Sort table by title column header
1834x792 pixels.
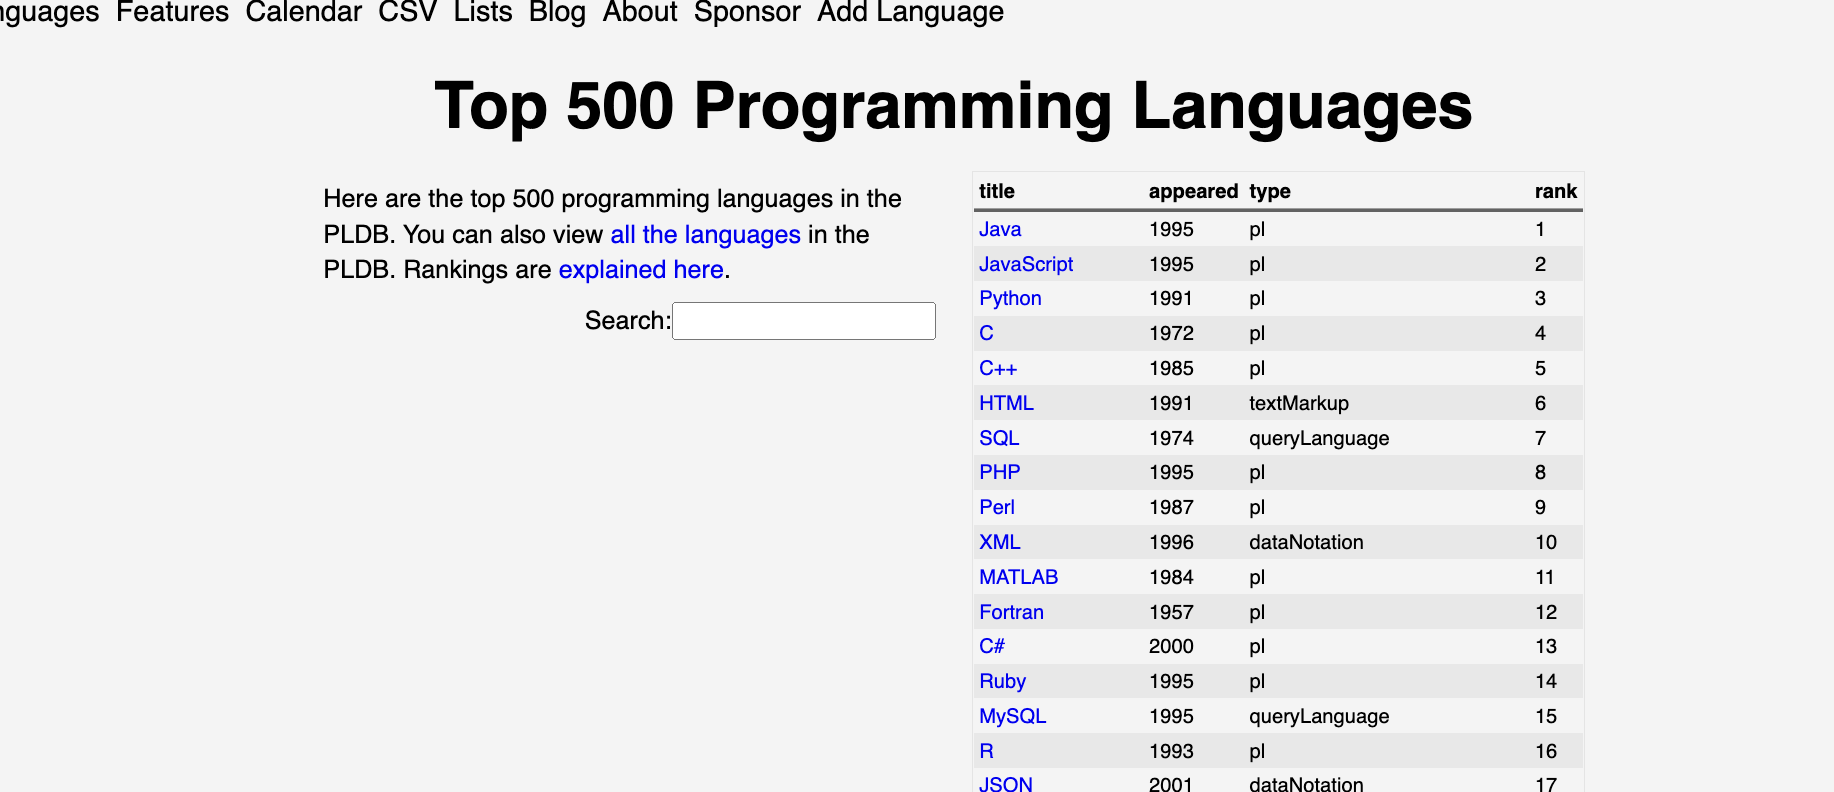tap(997, 191)
